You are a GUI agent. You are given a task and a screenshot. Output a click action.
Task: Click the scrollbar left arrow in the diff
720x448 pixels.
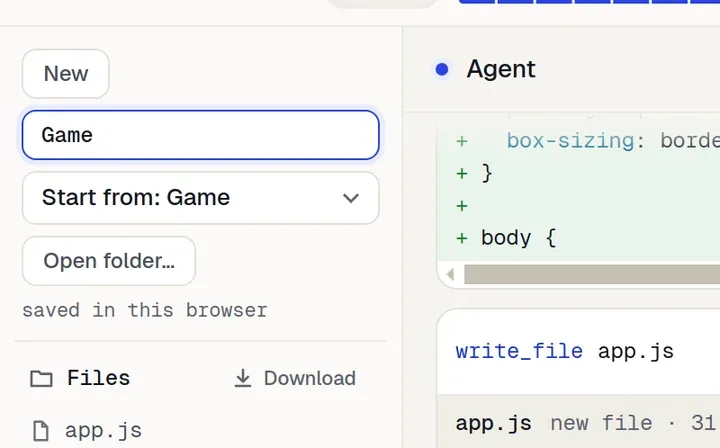[450, 274]
